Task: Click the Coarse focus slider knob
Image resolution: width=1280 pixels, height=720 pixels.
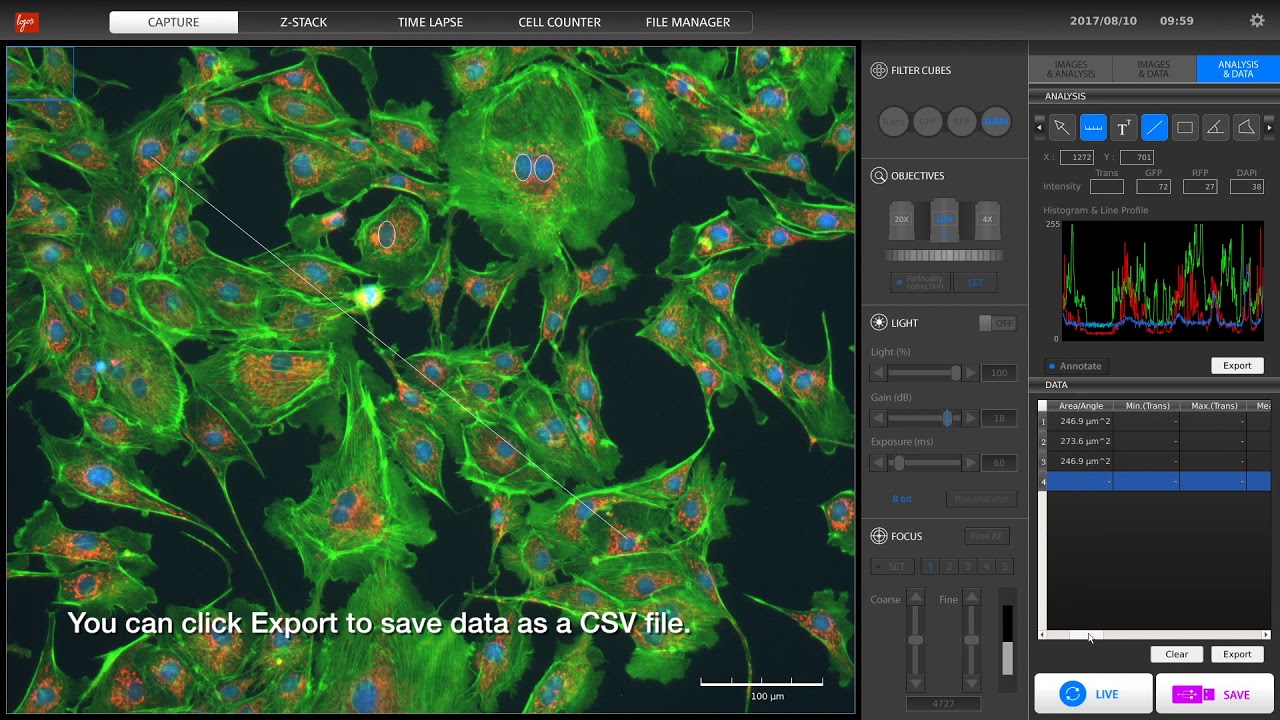Action: point(915,640)
